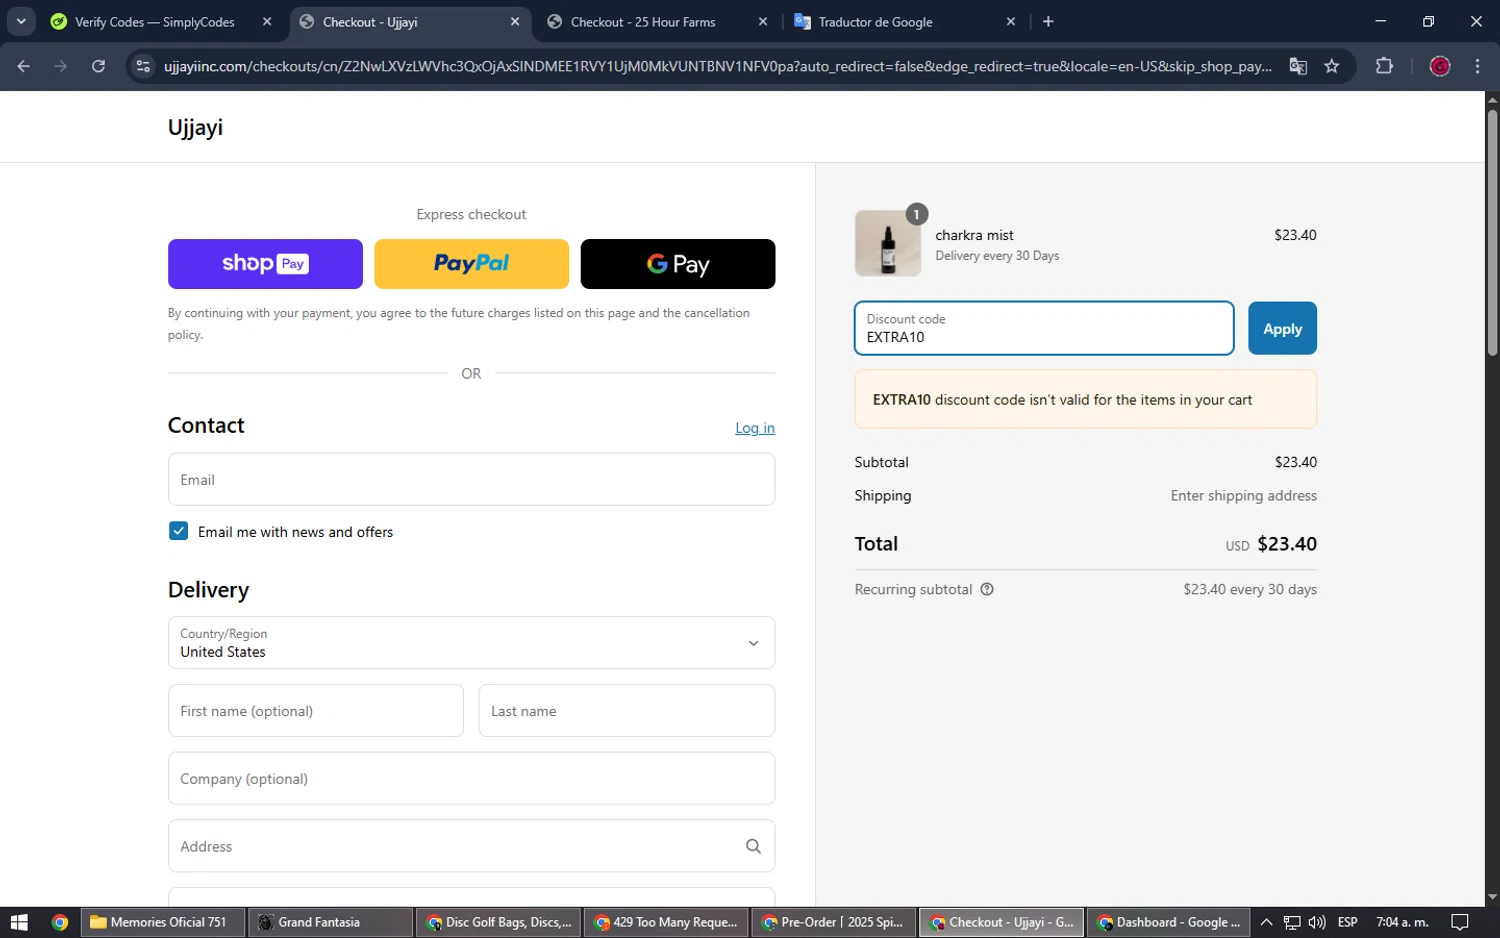Close the Checkout - Ujjayi tab

[515, 21]
